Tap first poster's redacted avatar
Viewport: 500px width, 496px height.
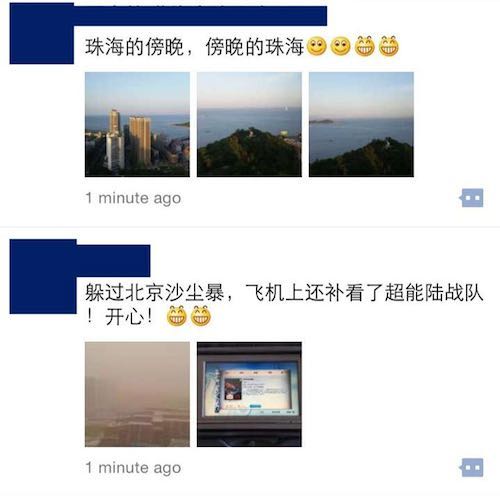42,33
